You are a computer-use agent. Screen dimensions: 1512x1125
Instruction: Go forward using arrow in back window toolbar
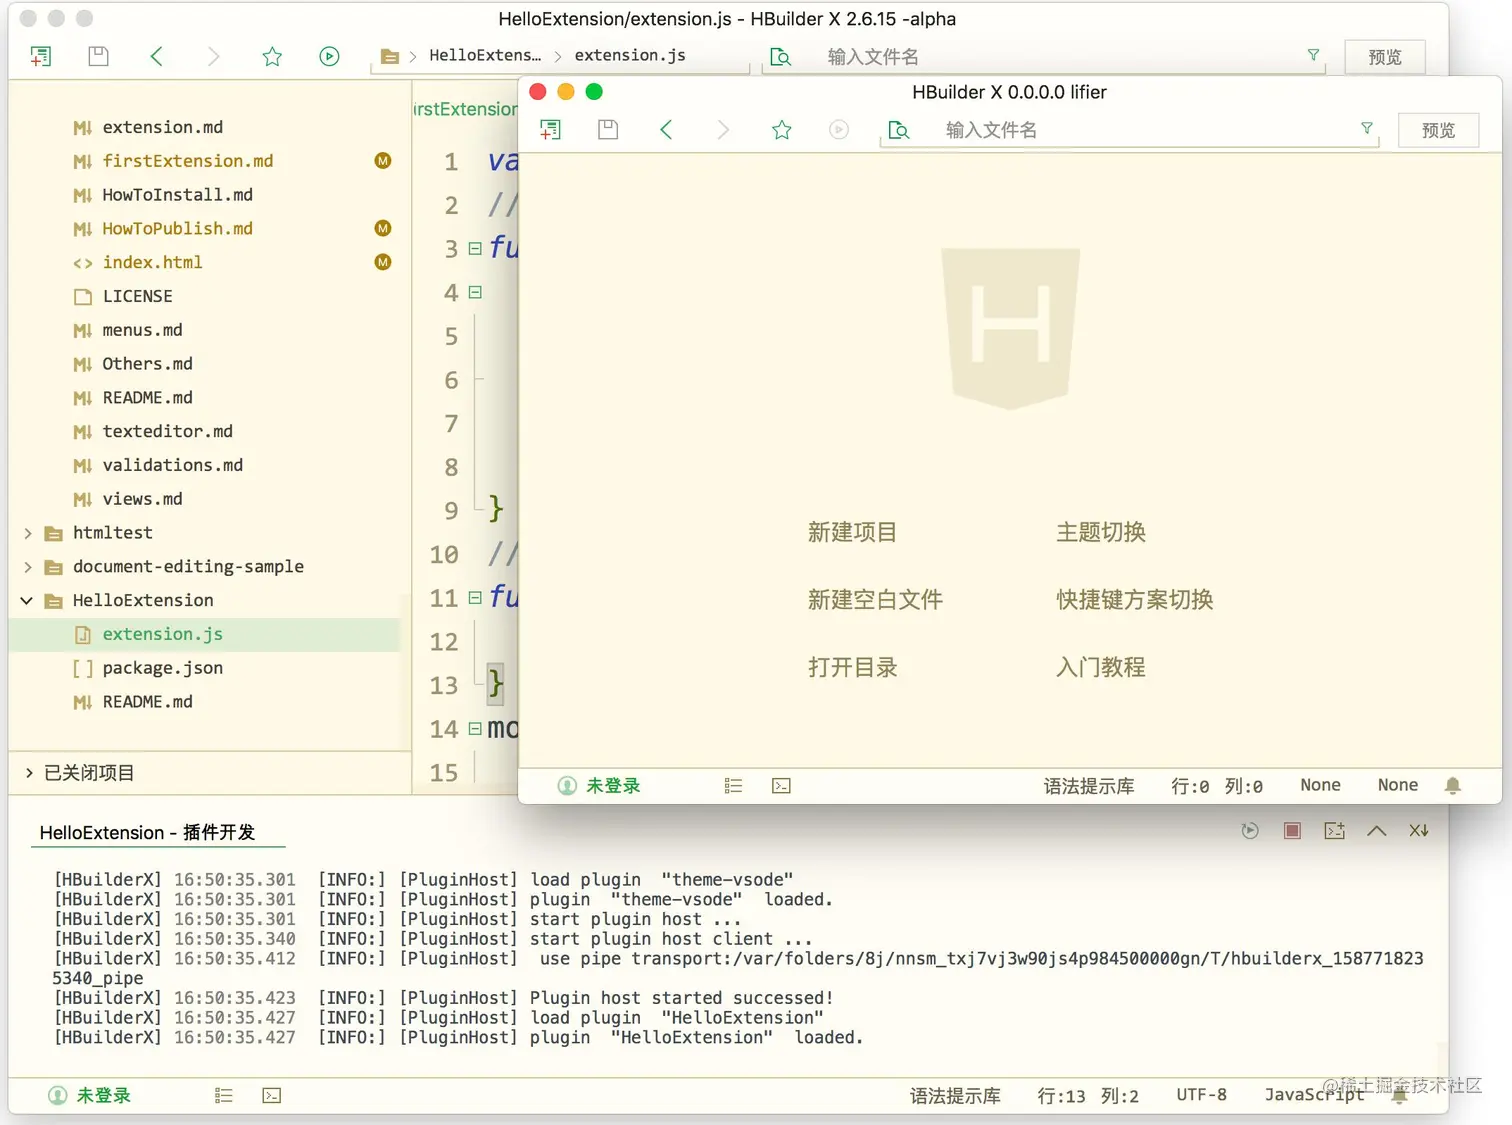pyautogui.click(x=213, y=56)
